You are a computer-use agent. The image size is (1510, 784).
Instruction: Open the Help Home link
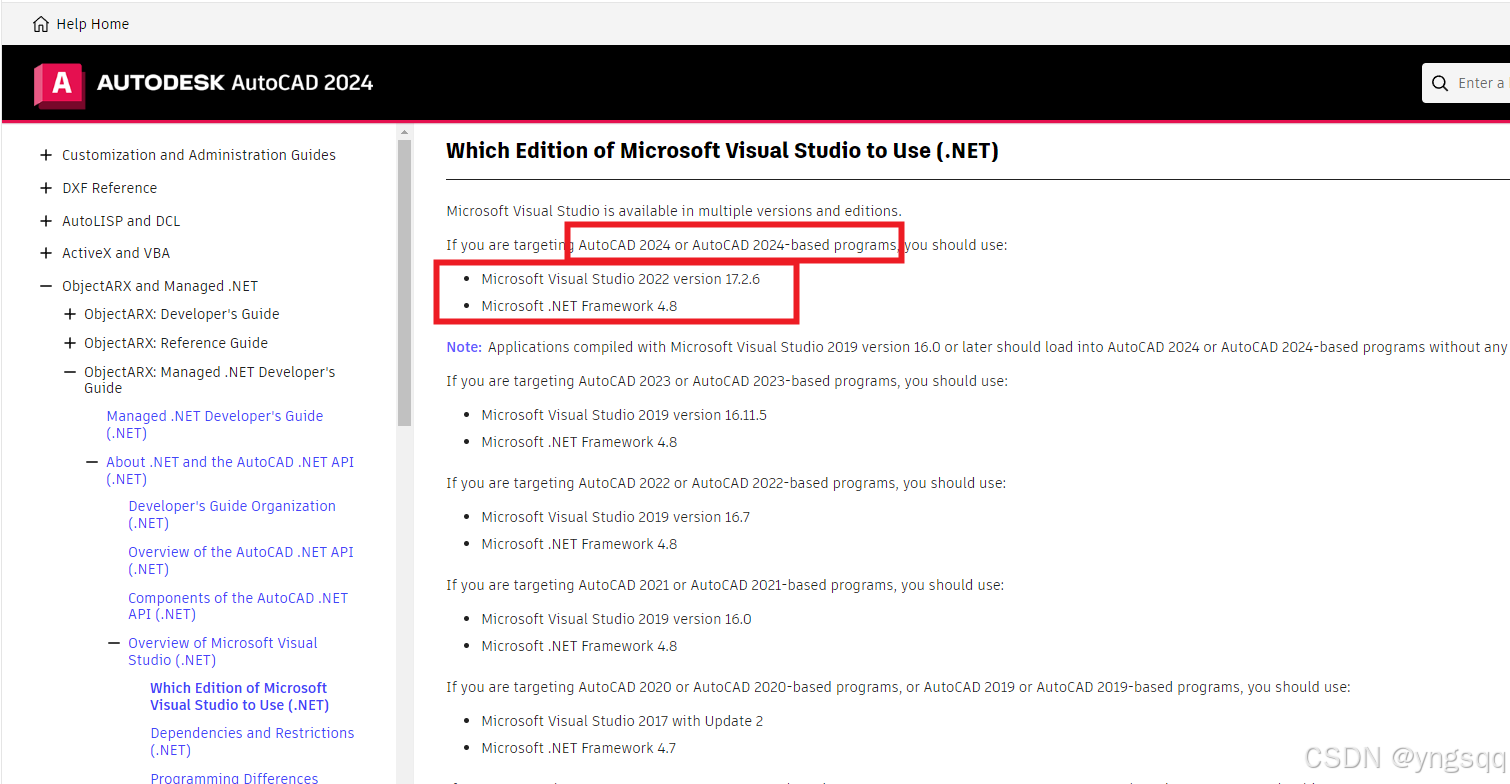pyautogui.click(x=92, y=24)
